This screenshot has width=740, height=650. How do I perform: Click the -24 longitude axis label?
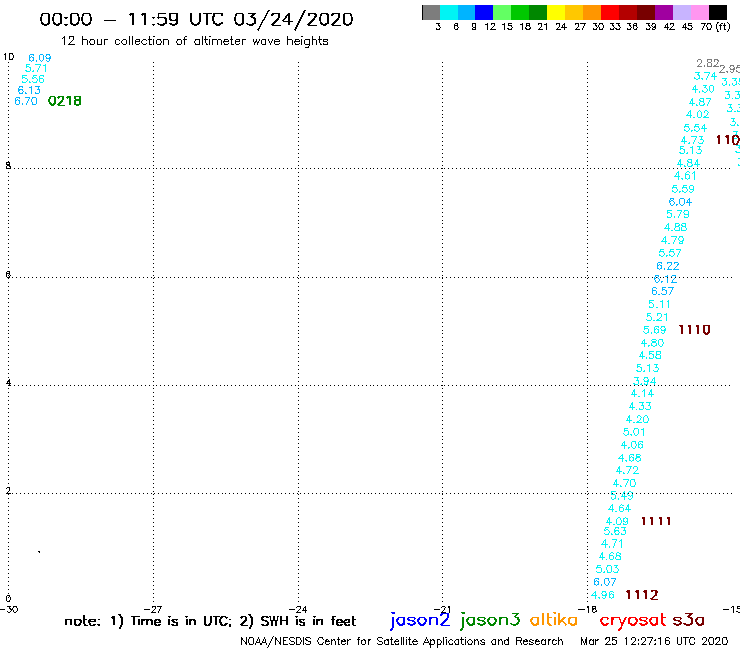click(298, 609)
